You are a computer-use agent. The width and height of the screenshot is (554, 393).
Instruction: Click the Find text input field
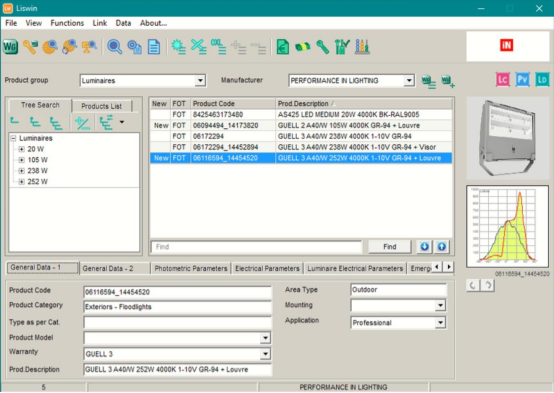[x=257, y=247]
